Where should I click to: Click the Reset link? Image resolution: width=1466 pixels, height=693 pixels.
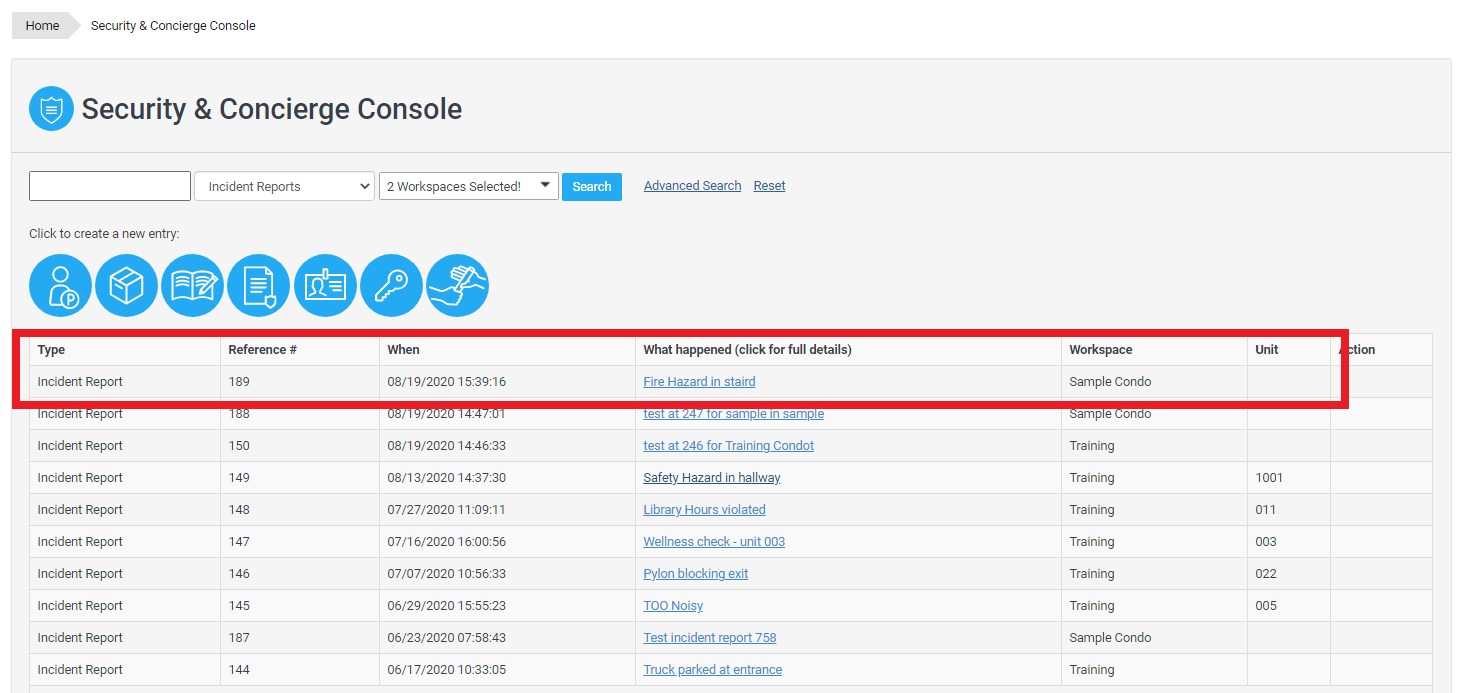pos(769,186)
